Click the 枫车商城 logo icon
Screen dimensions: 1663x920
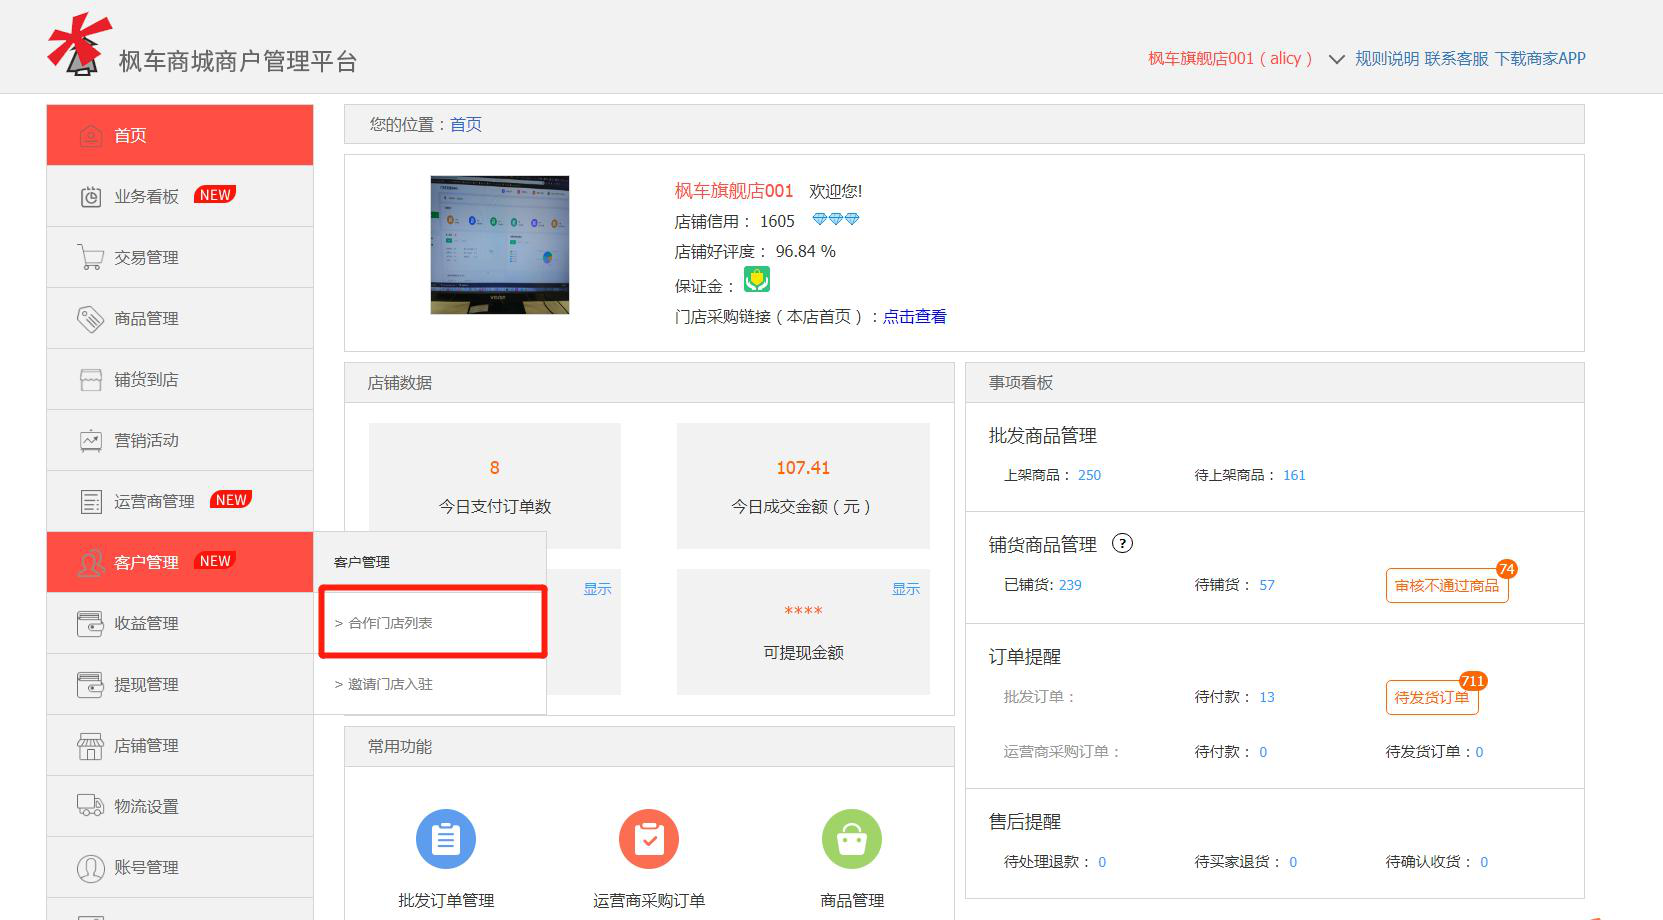[78, 46]
